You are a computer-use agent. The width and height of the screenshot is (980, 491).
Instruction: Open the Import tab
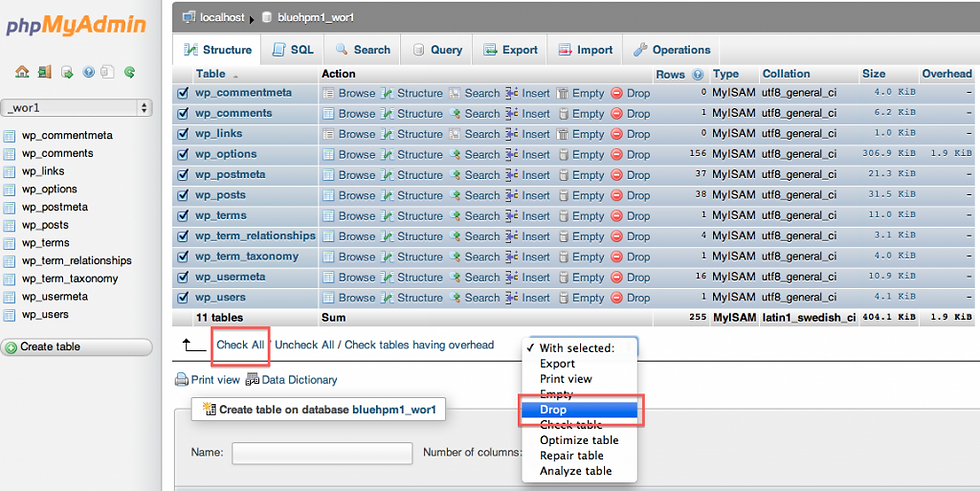[586, 50]
